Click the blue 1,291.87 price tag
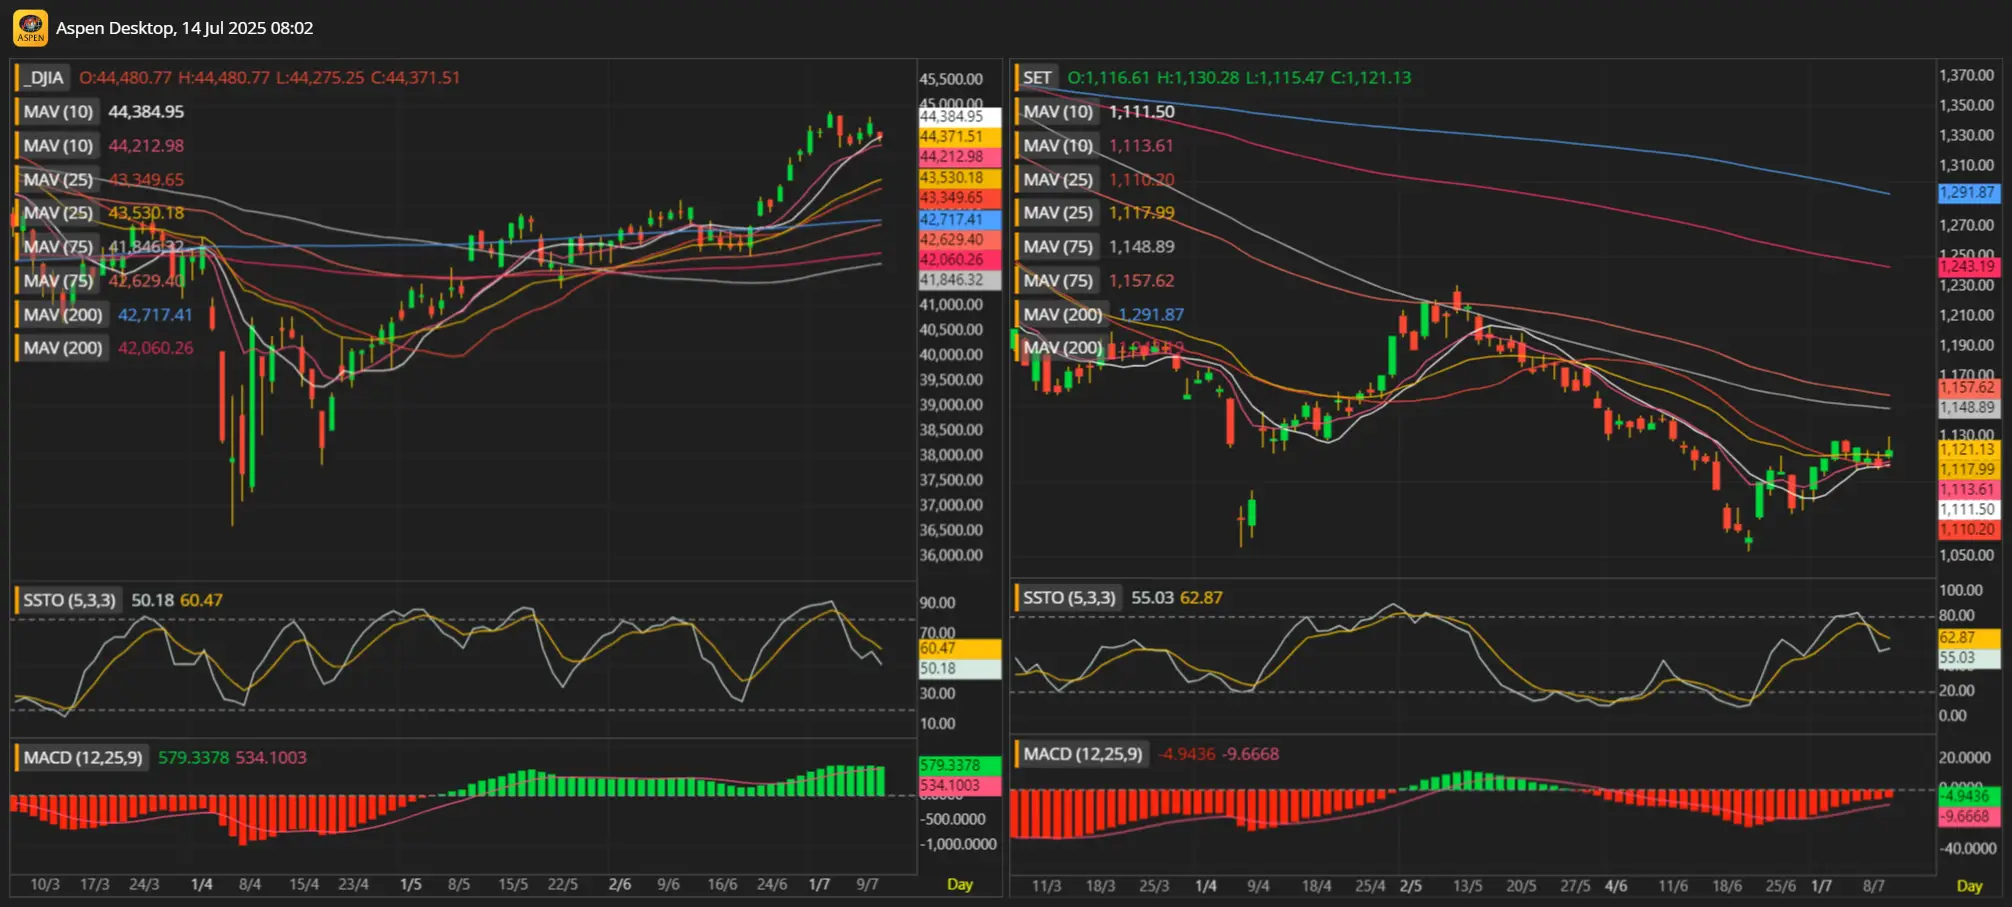 1968,193
